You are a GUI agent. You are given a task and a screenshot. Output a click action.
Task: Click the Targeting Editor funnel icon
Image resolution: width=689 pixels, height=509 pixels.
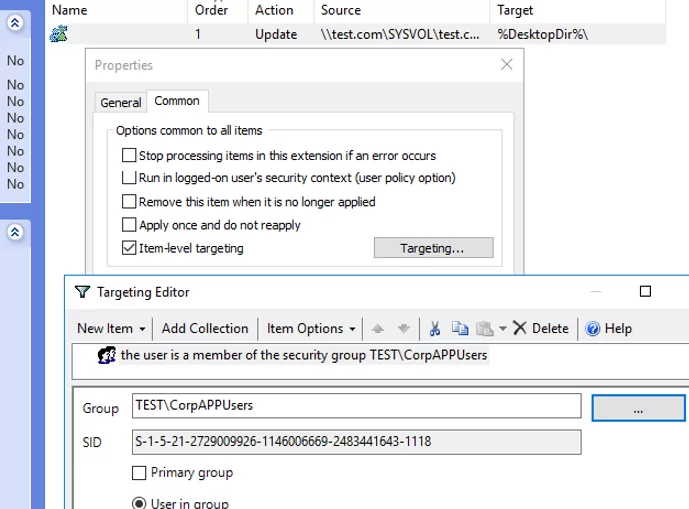click(x=83, y=292)
